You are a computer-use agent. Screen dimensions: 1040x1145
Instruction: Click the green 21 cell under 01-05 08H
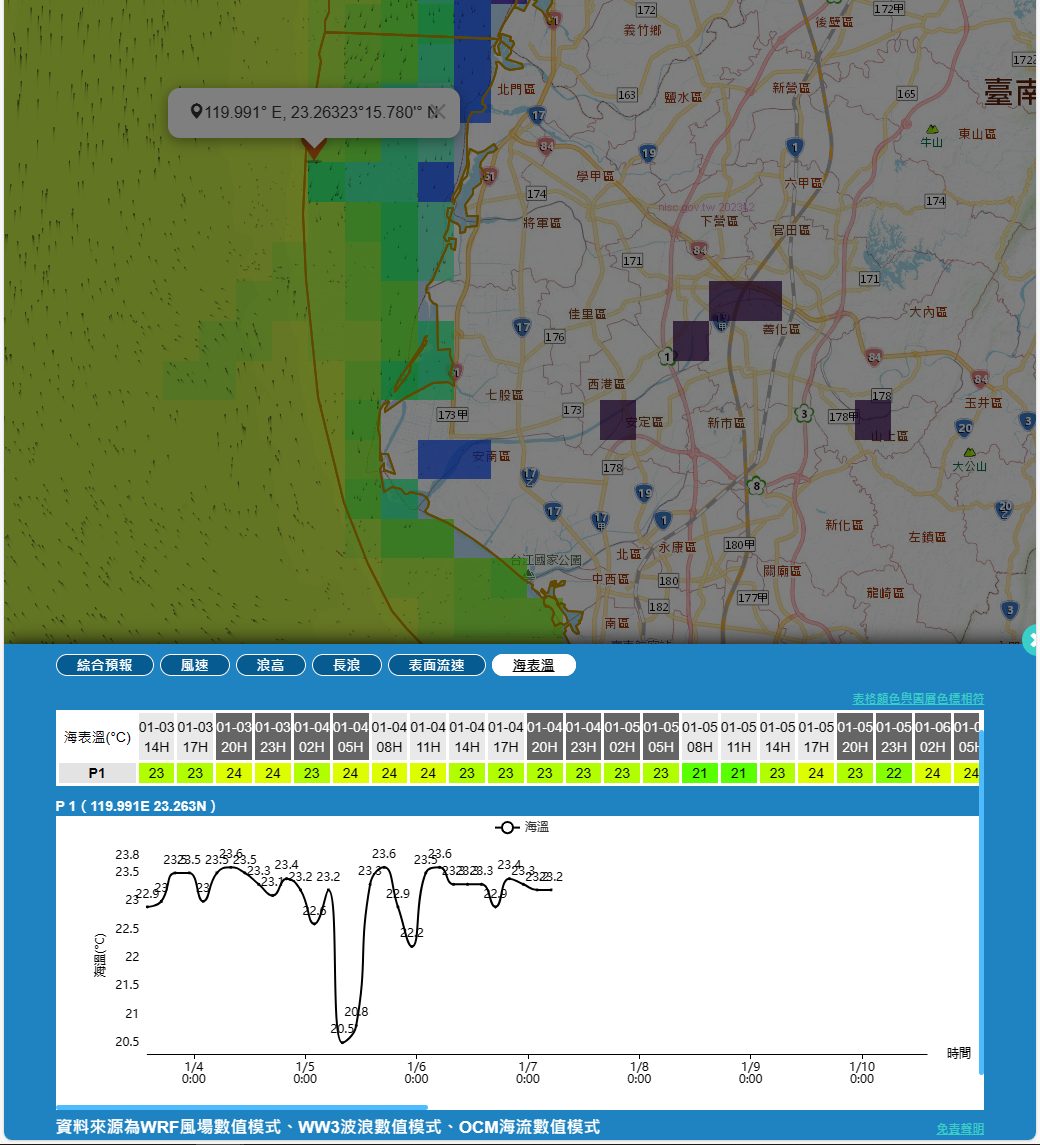pos(699,773)
